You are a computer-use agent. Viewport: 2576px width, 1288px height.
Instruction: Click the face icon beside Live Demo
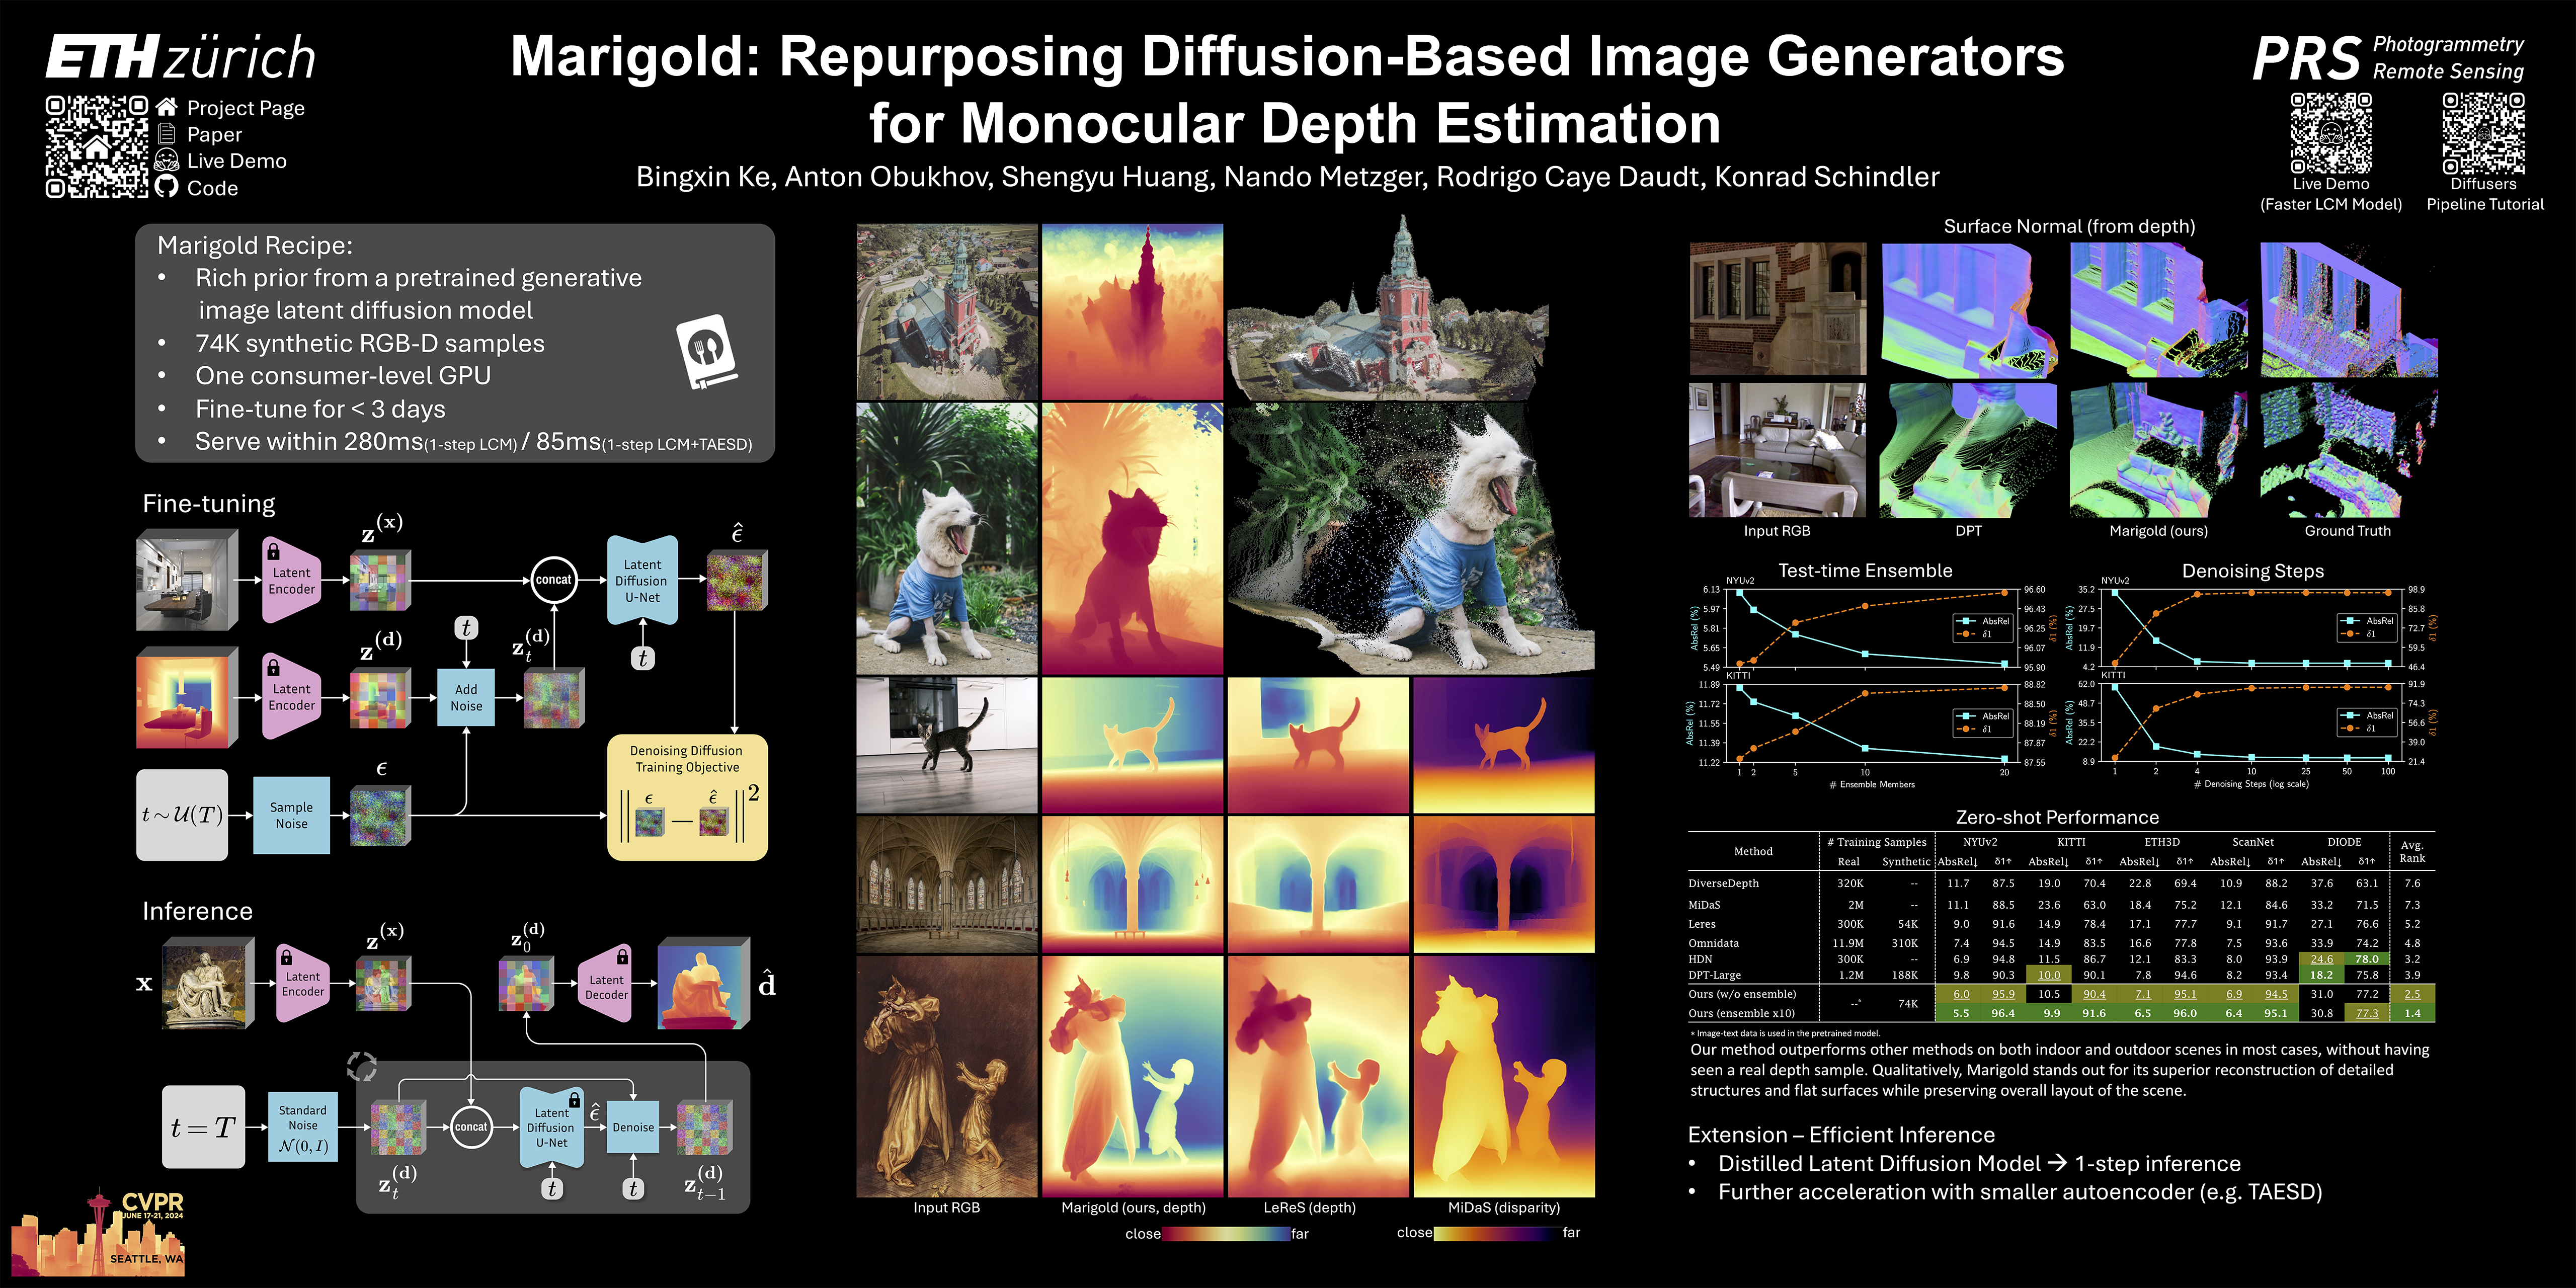[x=167, y=161]
